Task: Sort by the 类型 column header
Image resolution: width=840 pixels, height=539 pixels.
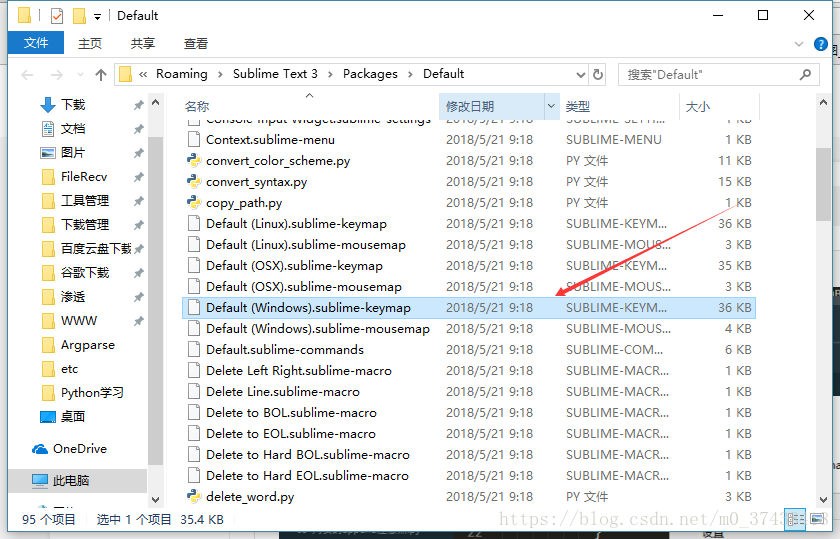Action: (x=578, y=107)
